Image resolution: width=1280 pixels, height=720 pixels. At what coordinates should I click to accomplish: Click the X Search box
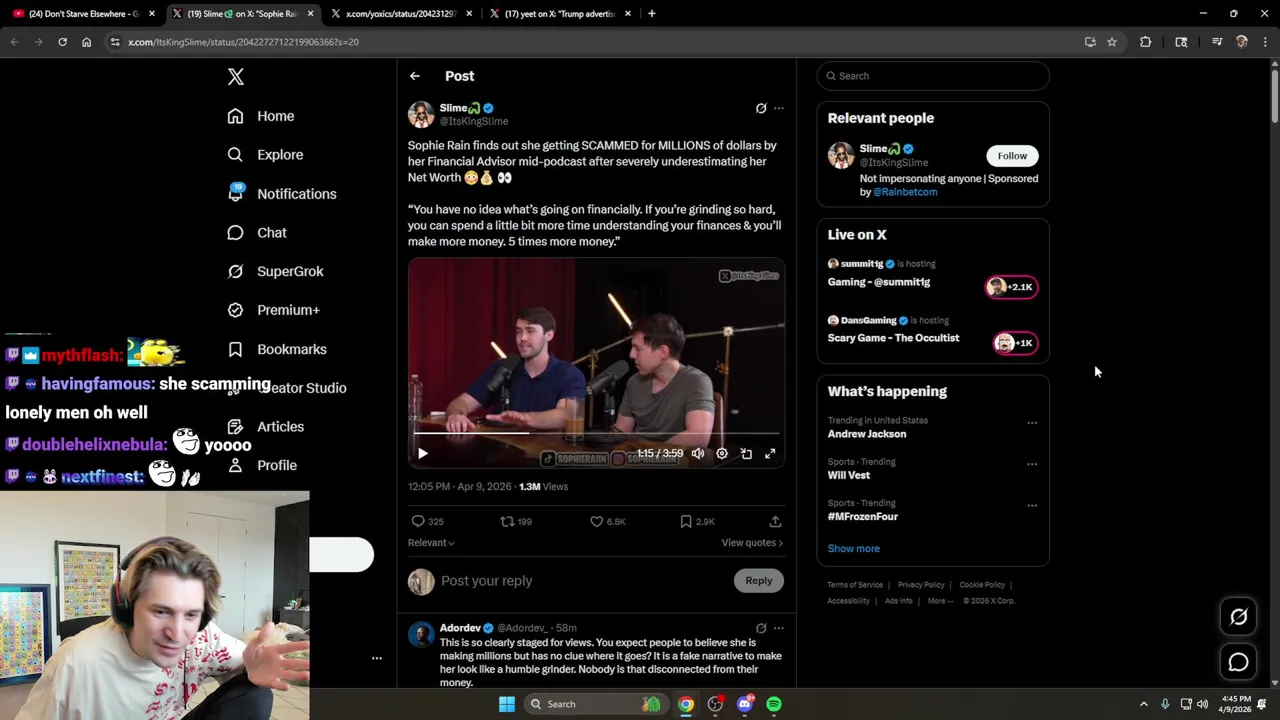(x=933, y=76)
